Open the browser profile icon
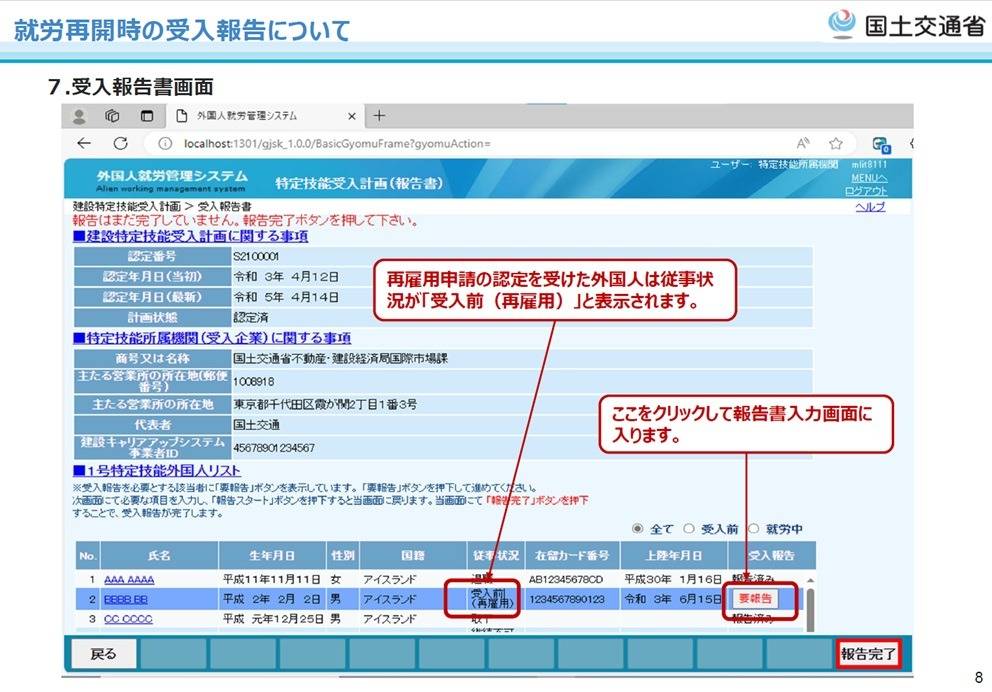 pyautogui.click(x=80, y=116)
